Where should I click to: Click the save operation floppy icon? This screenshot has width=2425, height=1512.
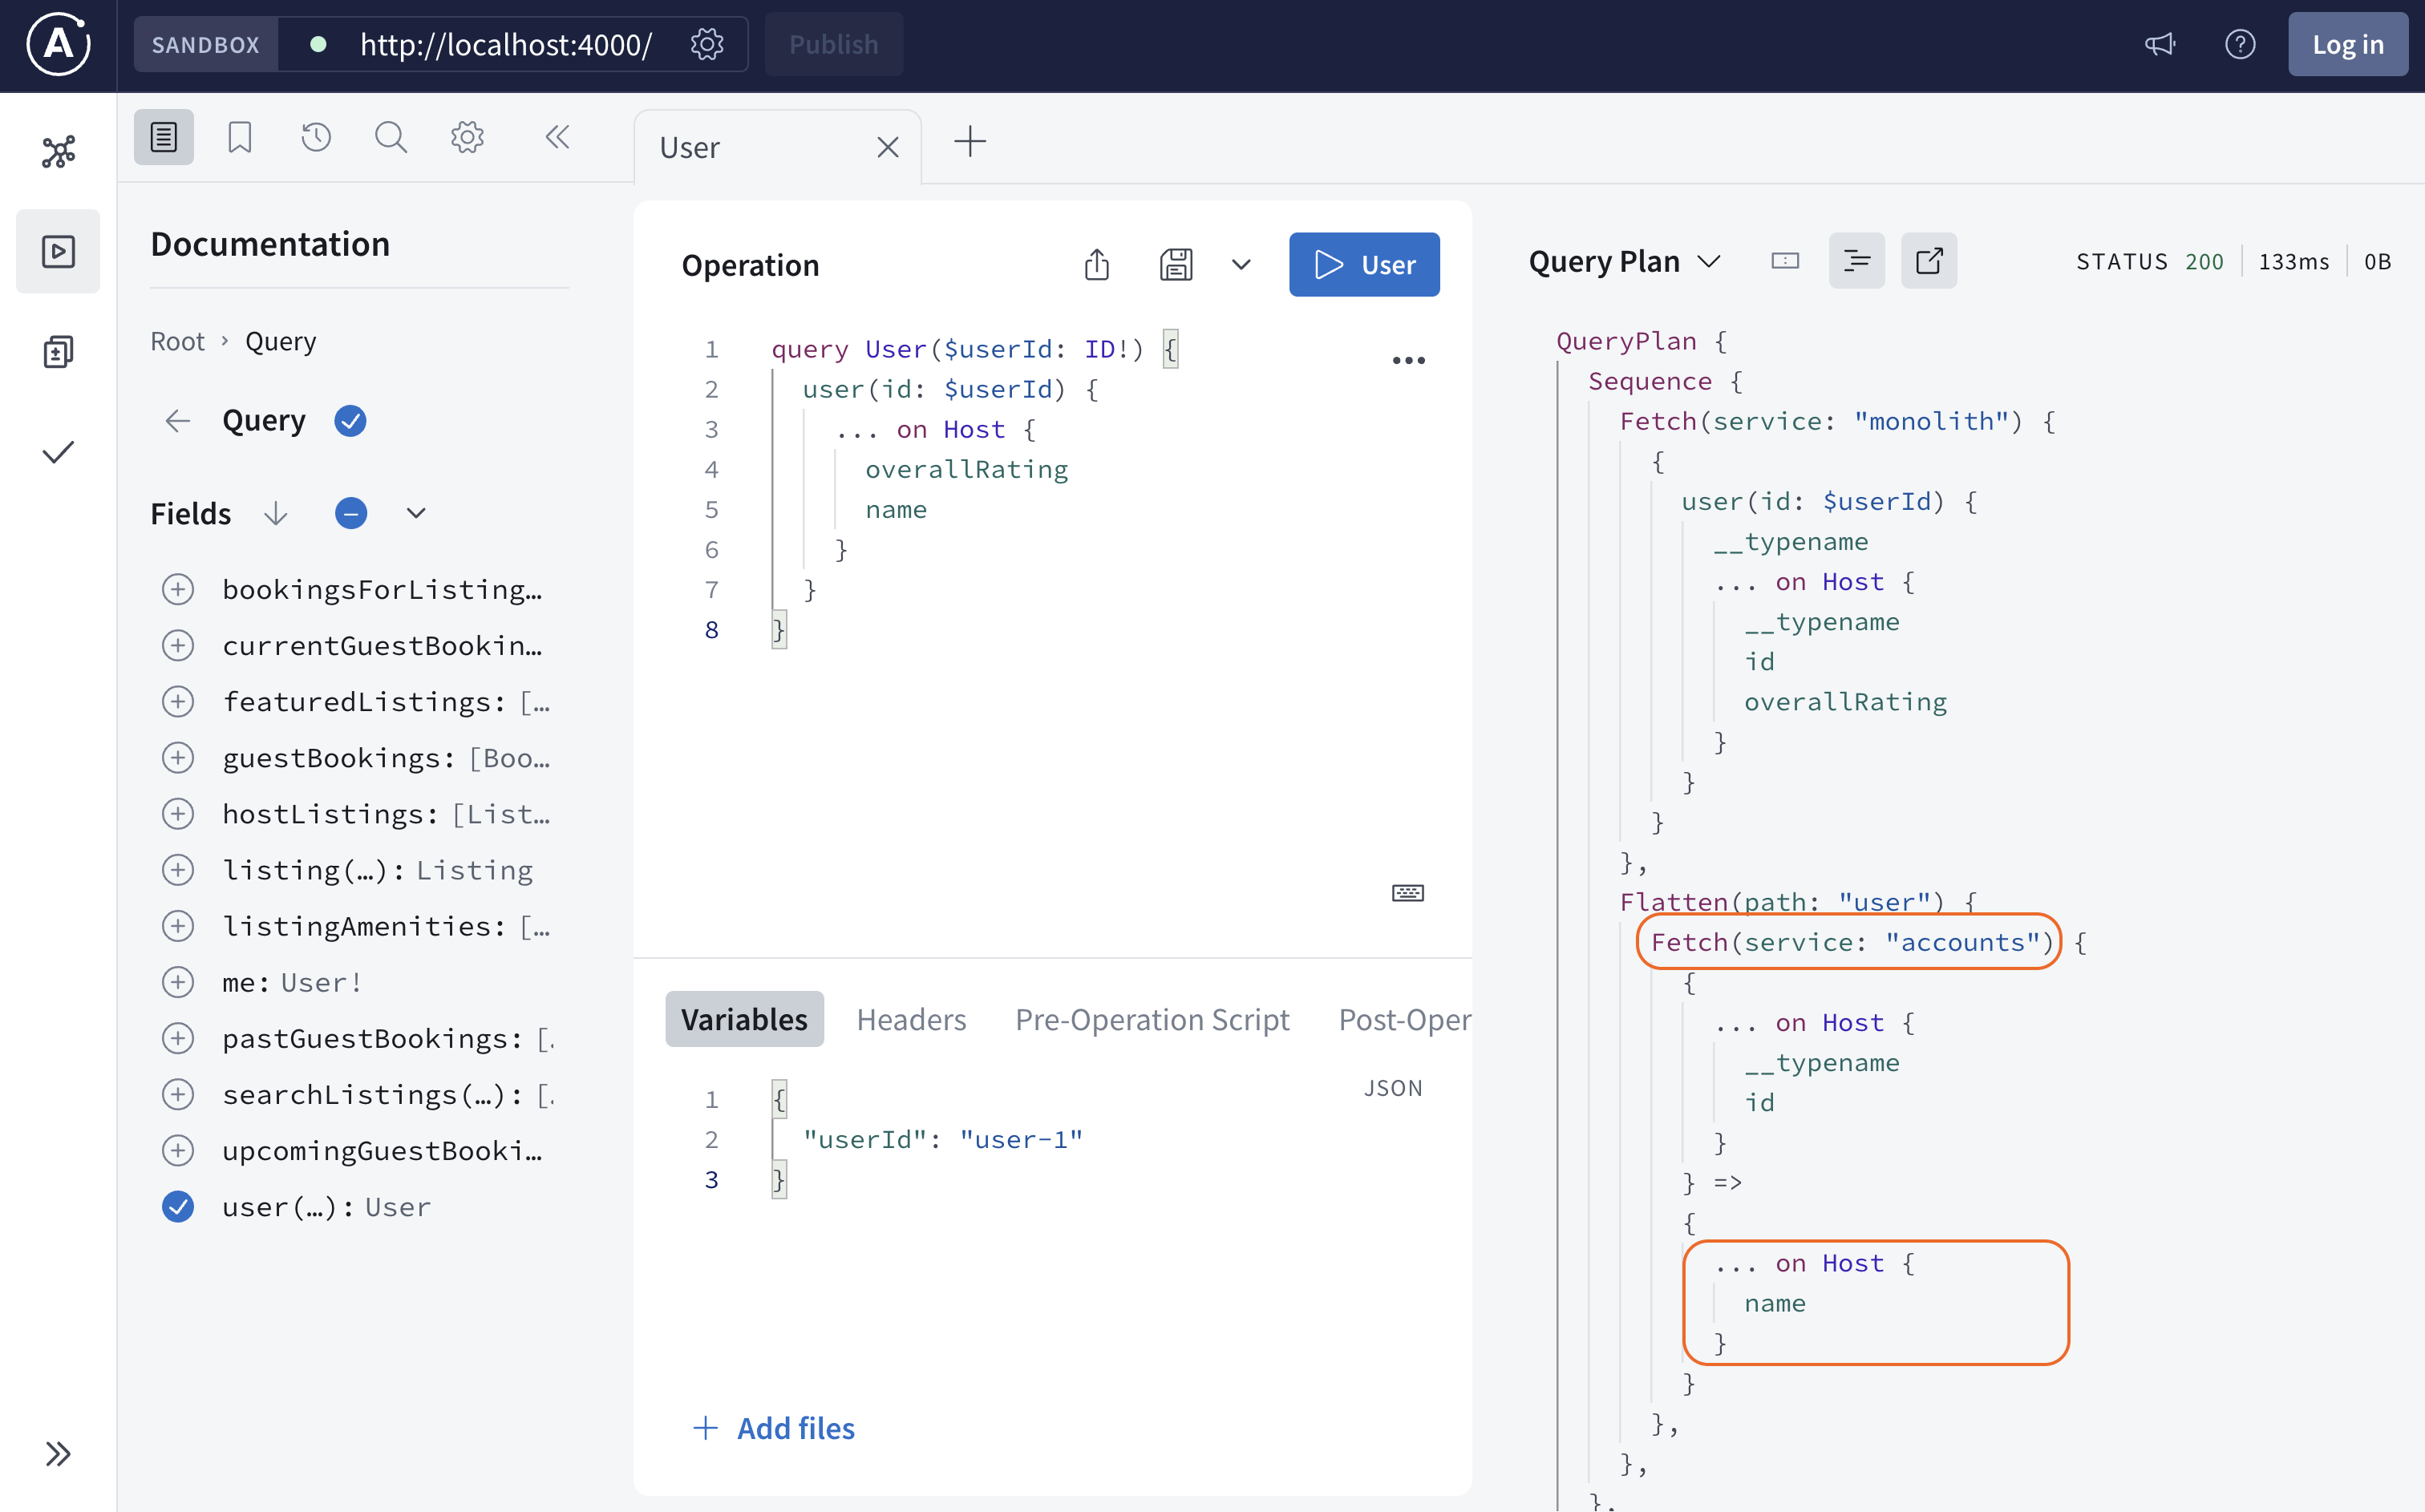click(x=1176, y=265)
